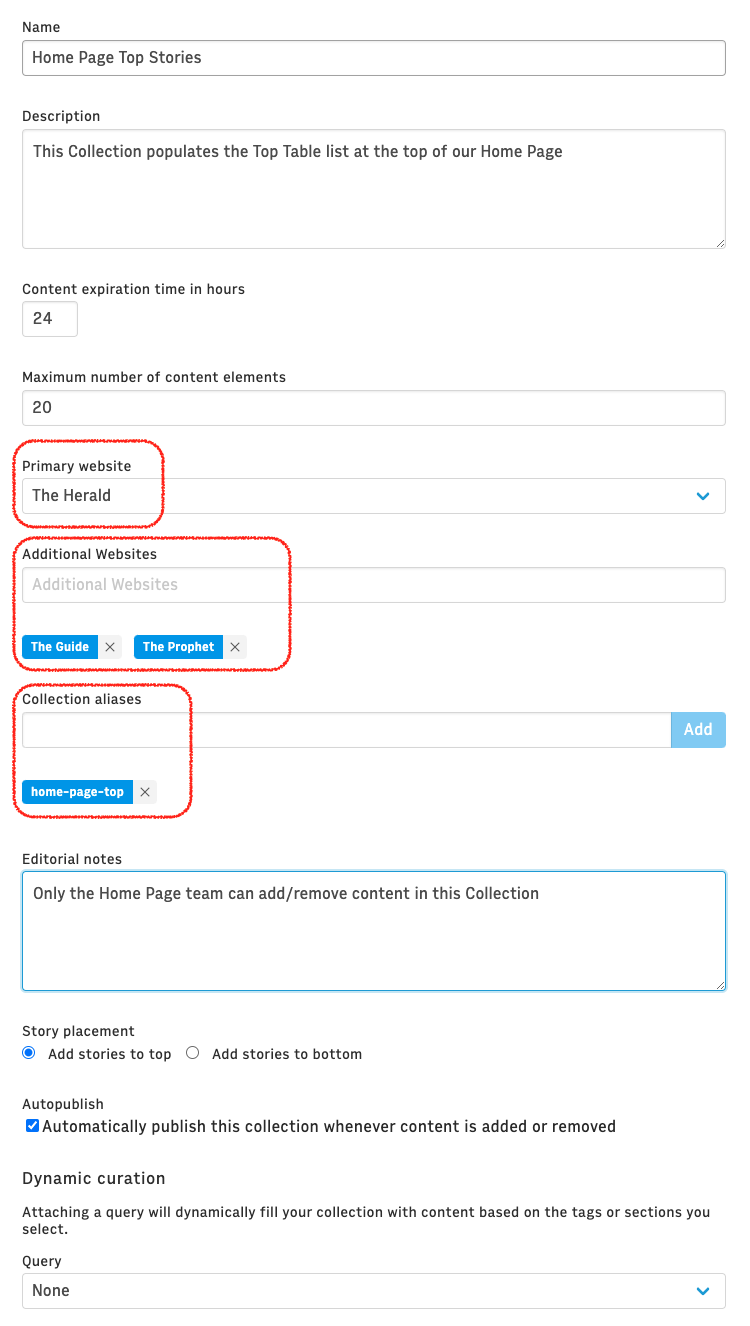Viewport: 750px width, 1326px height.
Task: Click the home-page-top alias tag
Action: click(x=78, y=792)
